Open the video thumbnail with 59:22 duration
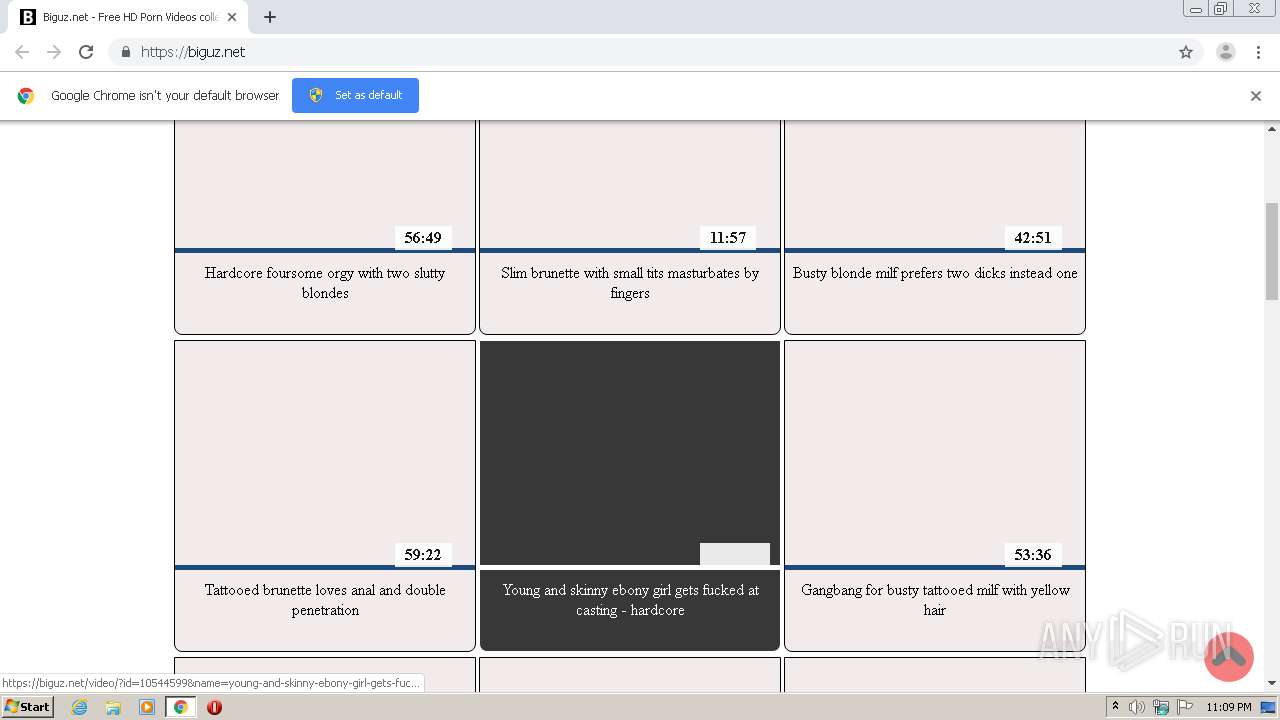 [x=325, y=454]
